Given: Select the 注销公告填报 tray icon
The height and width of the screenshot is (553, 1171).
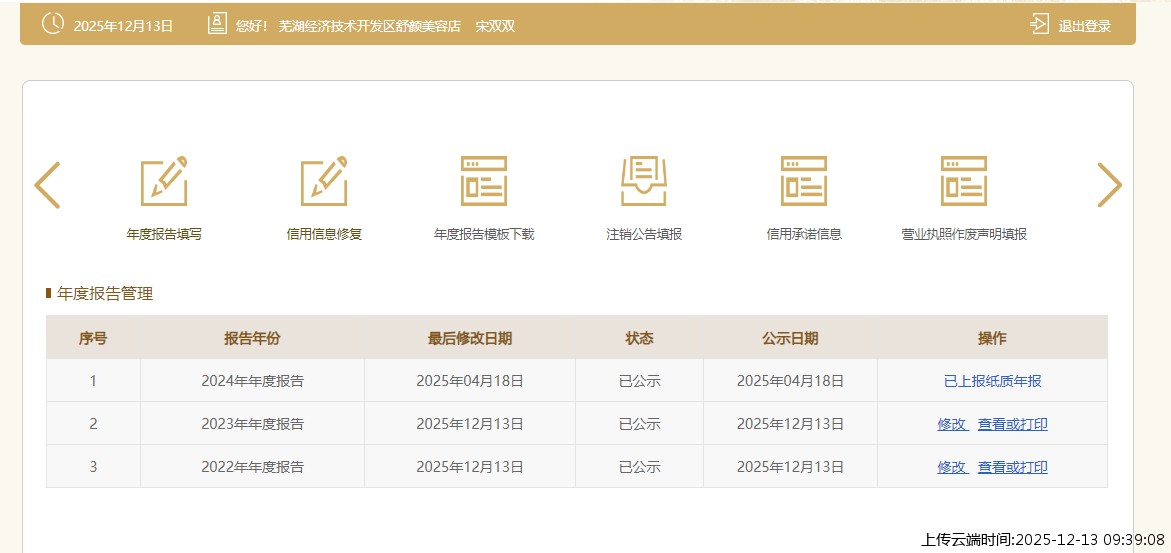Looking at the screenshot, I should pyautogui.click(x=644, y=182).
